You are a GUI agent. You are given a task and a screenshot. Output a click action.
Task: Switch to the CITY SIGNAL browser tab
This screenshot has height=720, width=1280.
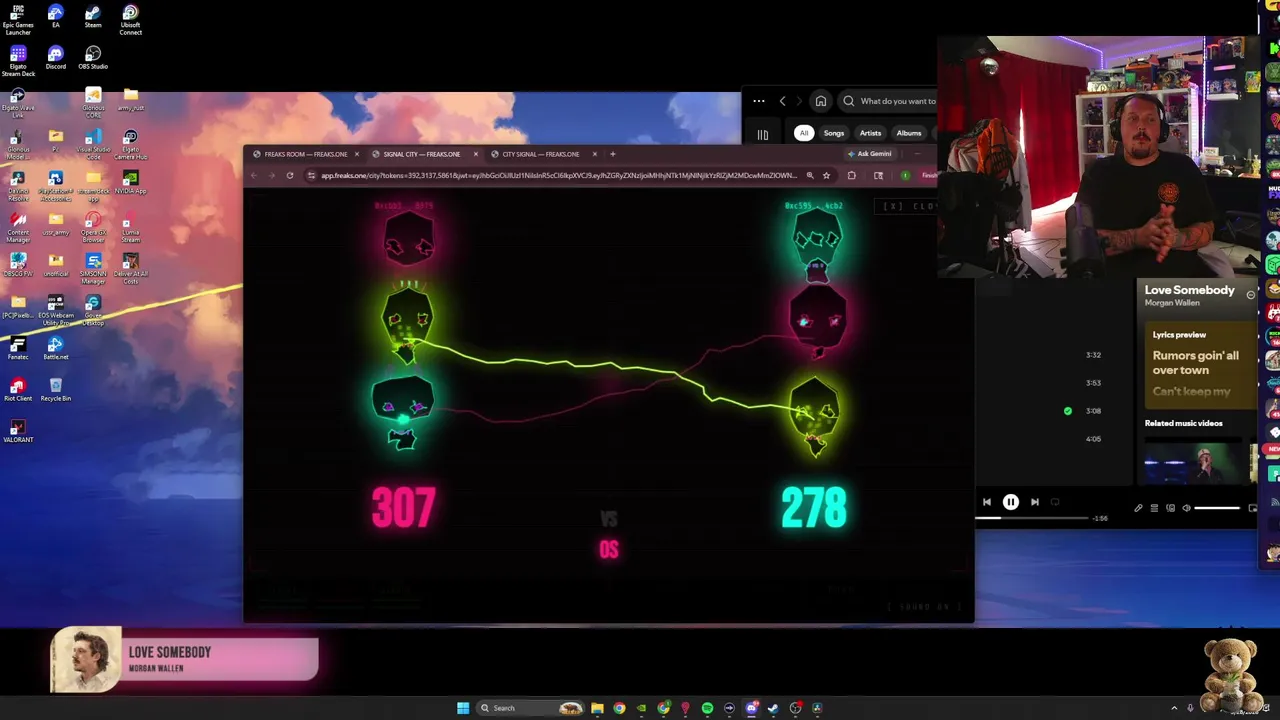(x=540, y=154)
